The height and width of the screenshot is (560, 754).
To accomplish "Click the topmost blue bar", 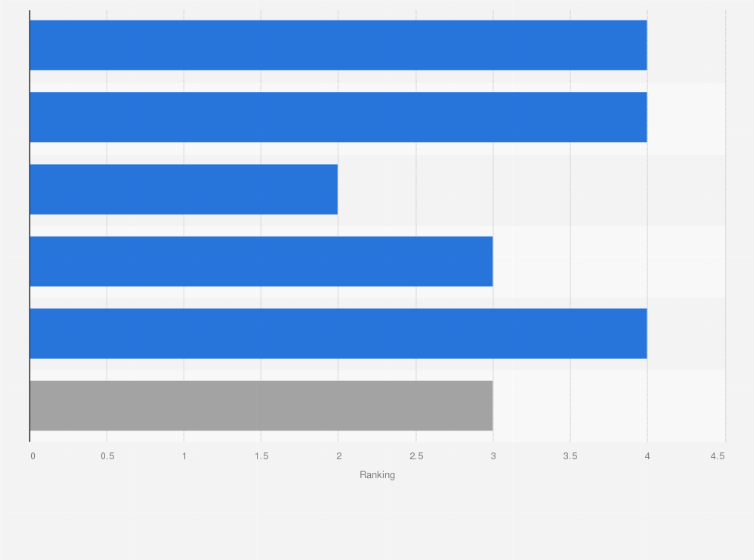I will click(x=338, y=45).
